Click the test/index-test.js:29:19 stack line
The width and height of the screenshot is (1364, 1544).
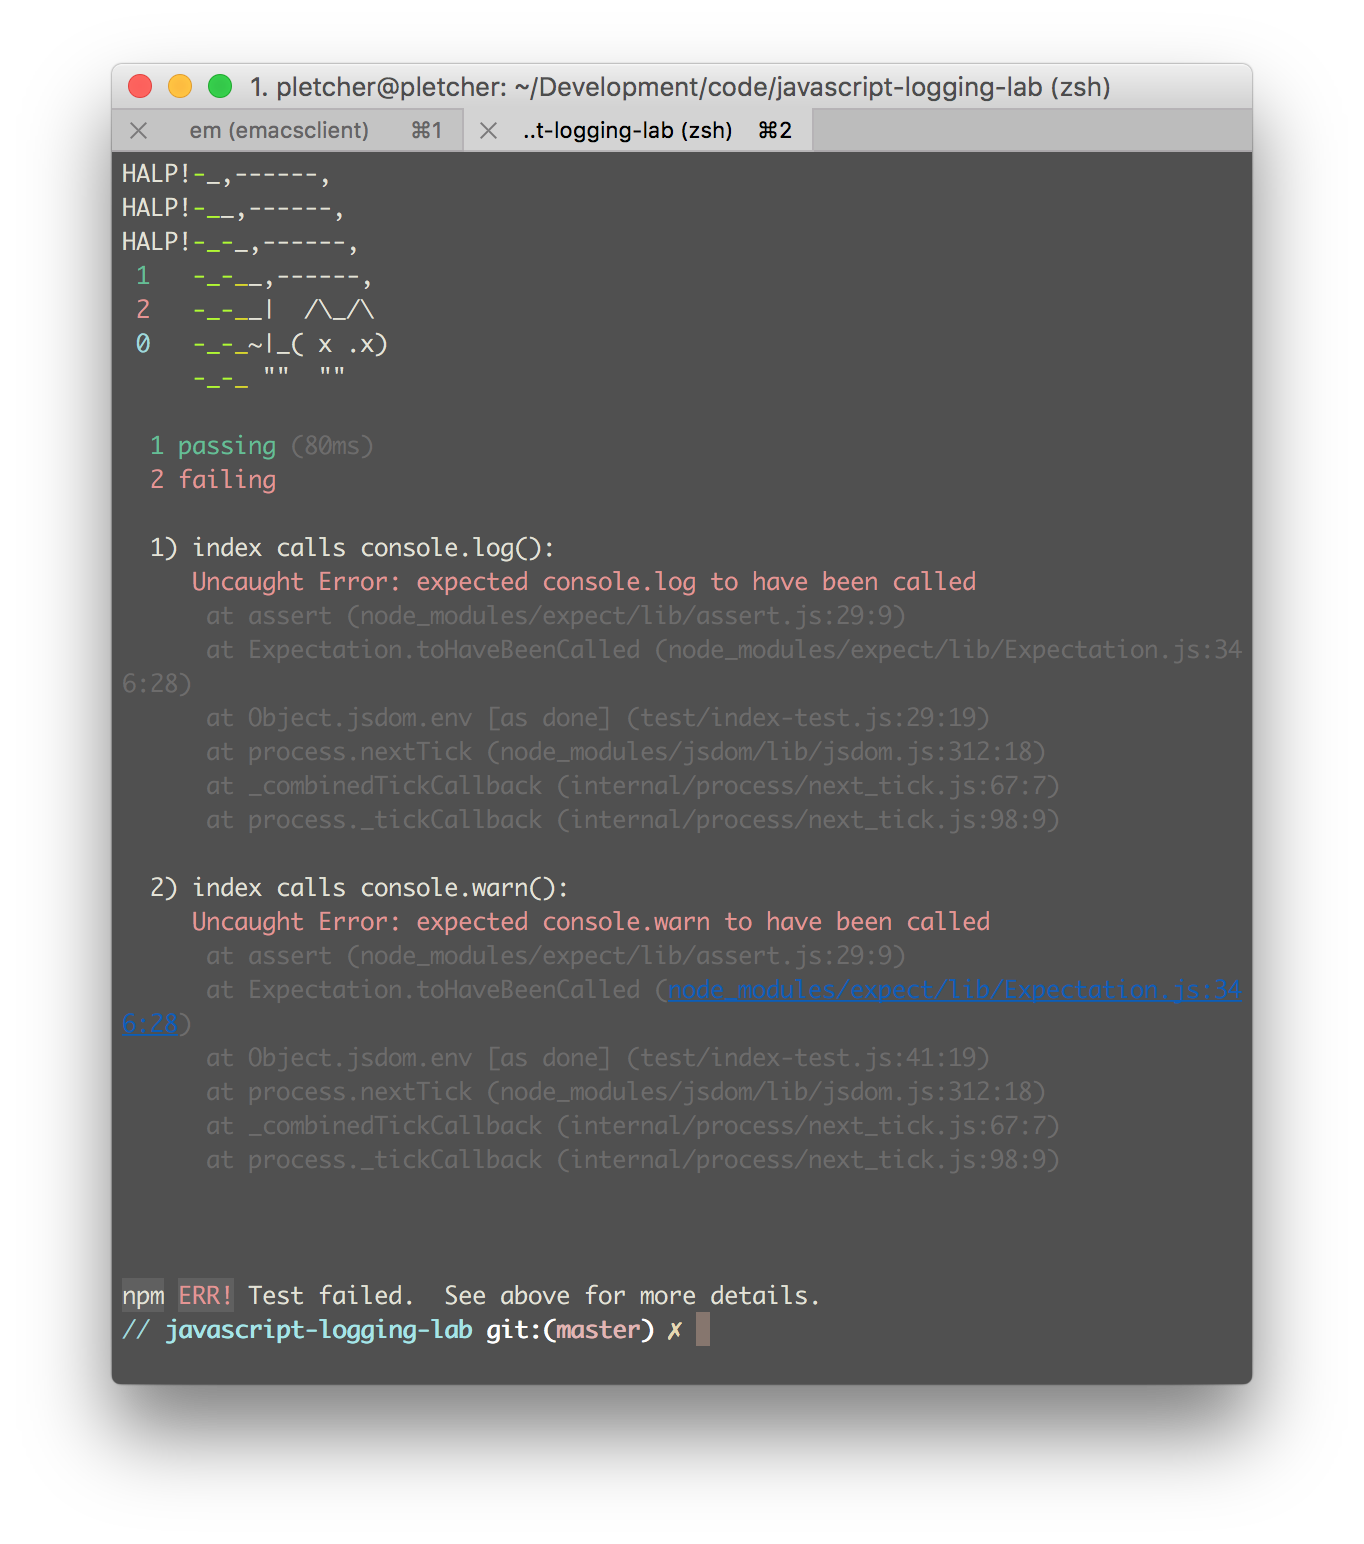point(598,718)
